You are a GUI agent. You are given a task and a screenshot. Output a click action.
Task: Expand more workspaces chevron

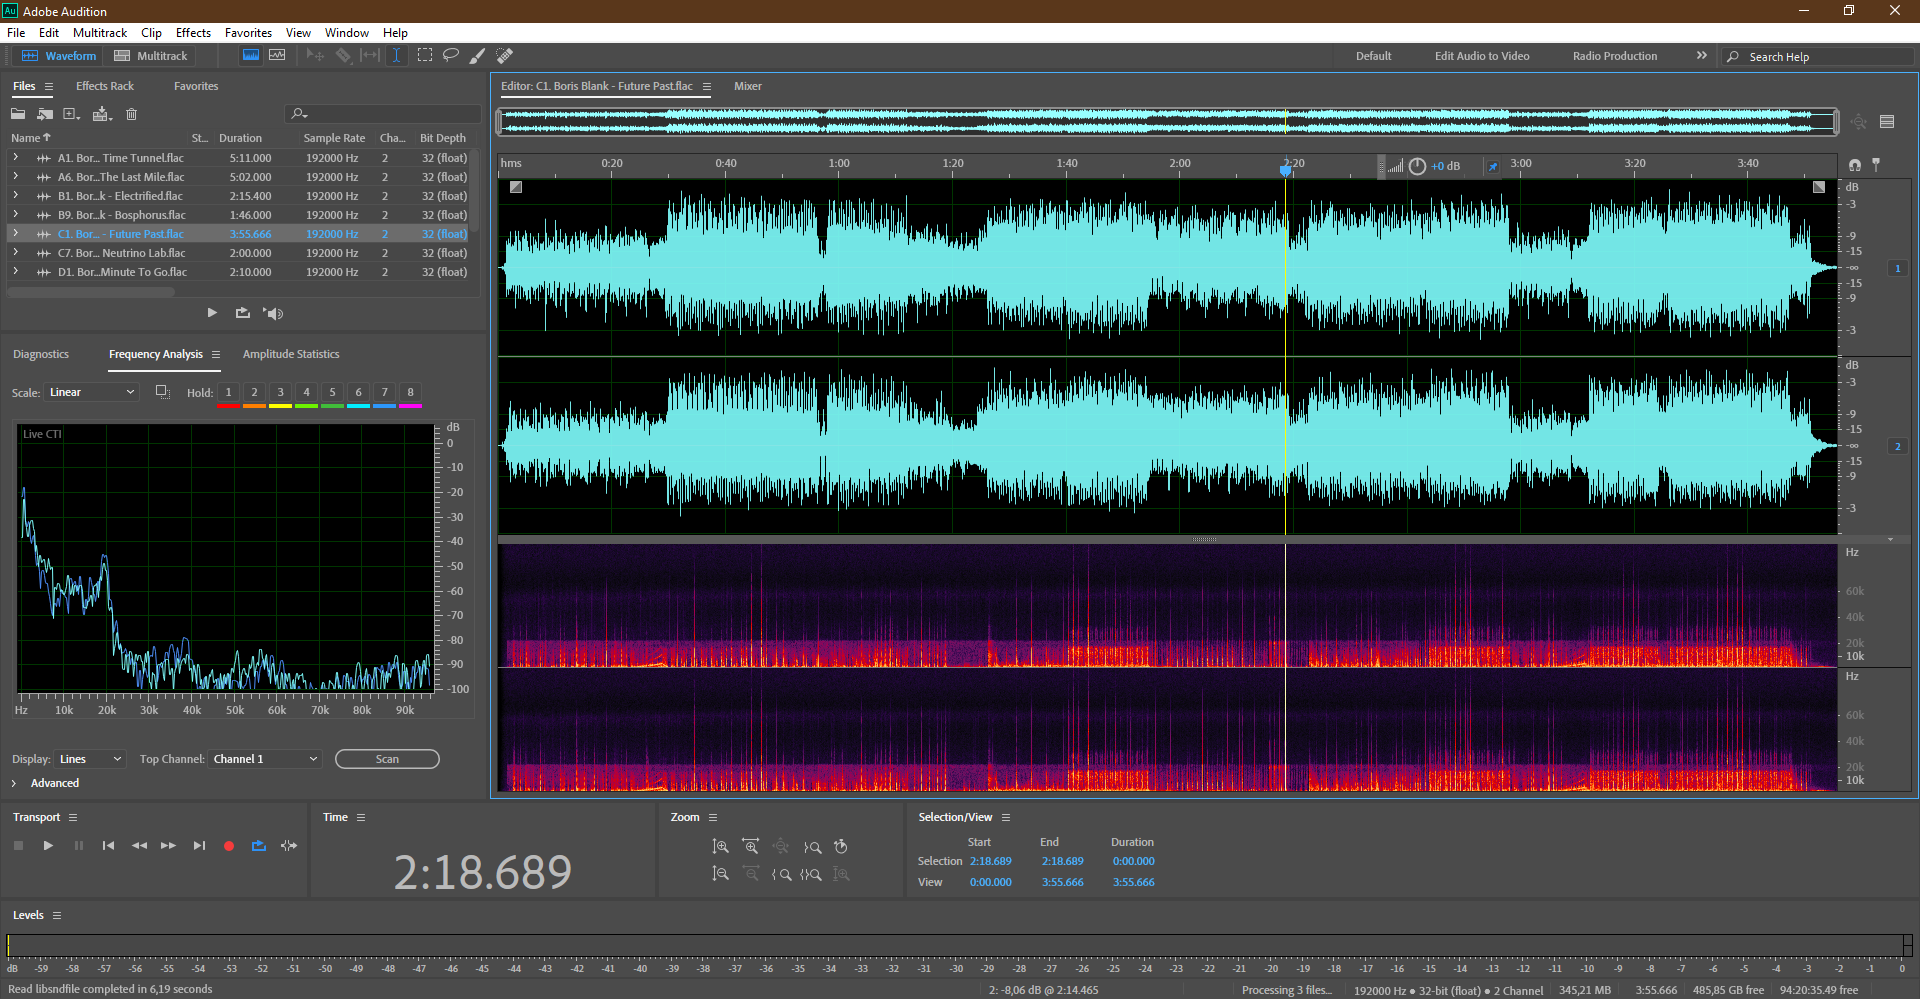click(x=1702, y=56)
